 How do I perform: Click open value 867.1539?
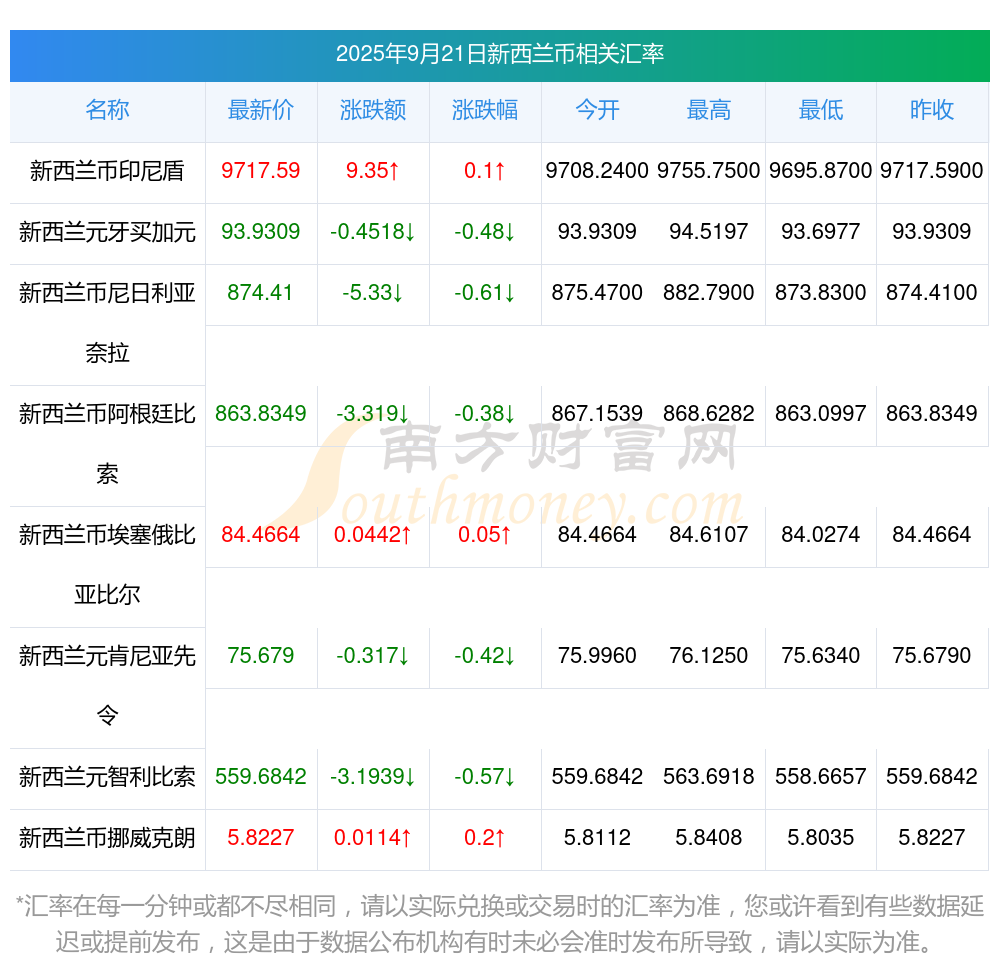tap(597, 414)
